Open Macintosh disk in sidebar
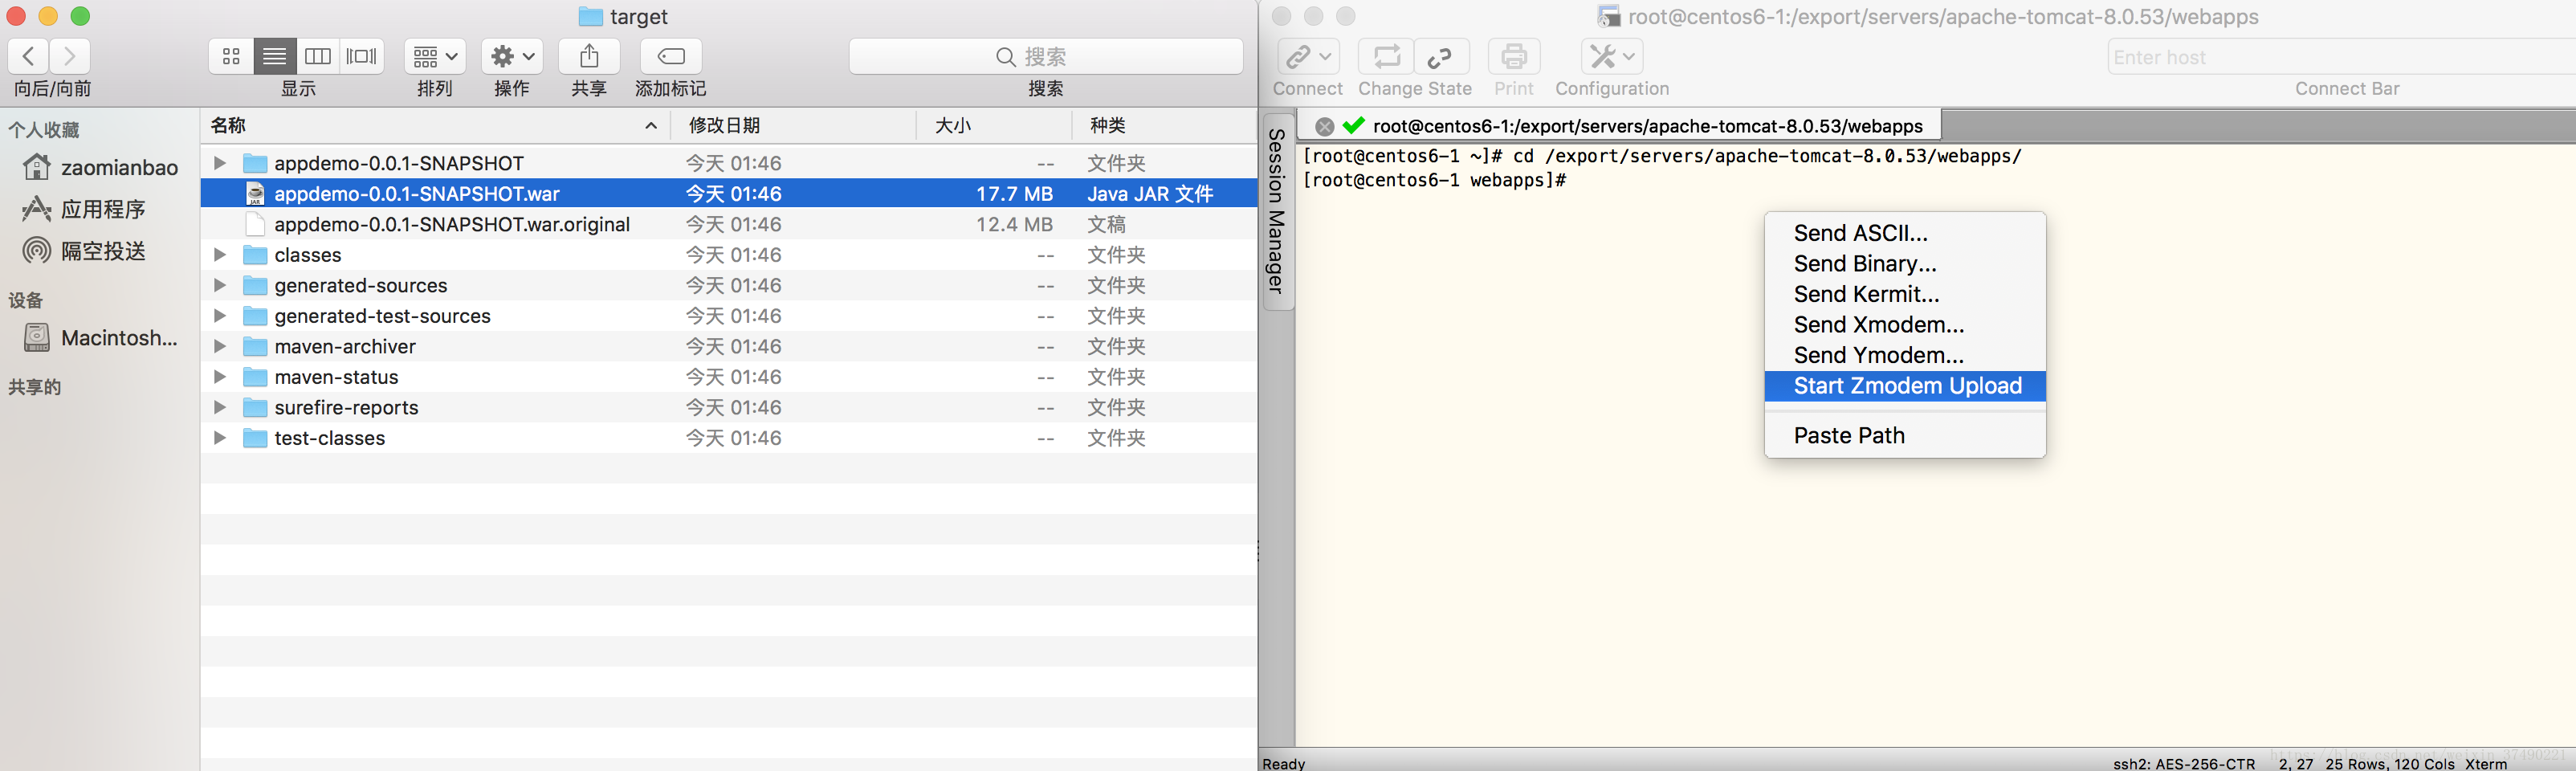2576x771 pixels. tap(100, 338)
